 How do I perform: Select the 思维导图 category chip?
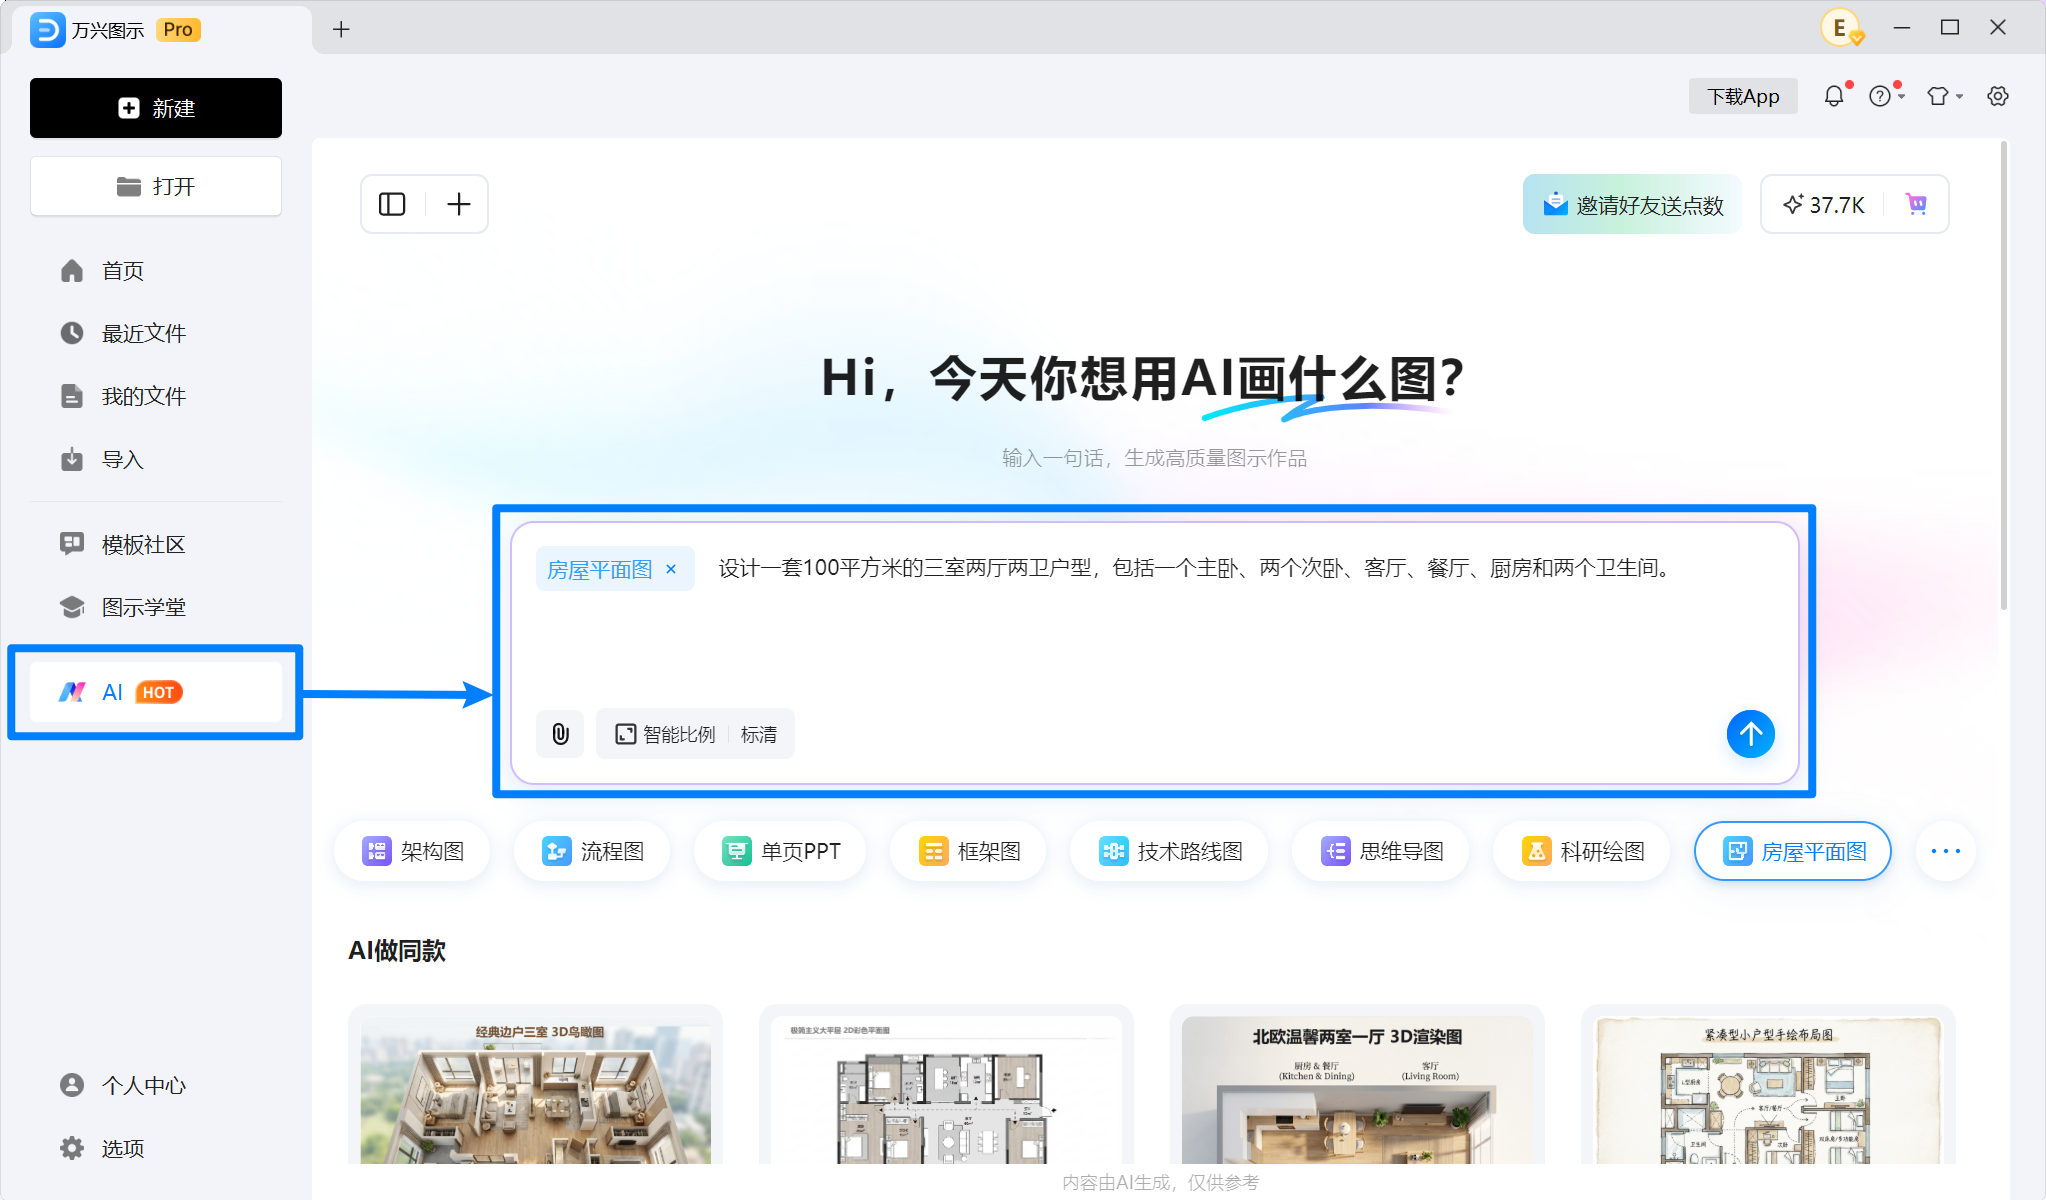pyautogui.click(x=1381, y=851)
